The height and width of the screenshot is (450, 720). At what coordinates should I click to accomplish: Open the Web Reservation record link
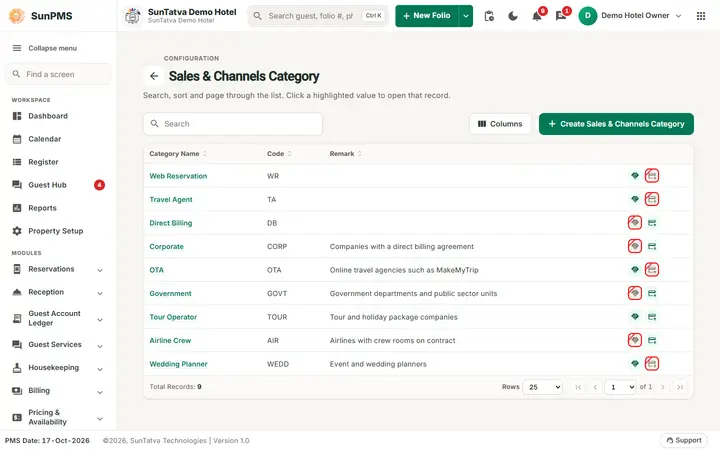click(x=178, y=176)
